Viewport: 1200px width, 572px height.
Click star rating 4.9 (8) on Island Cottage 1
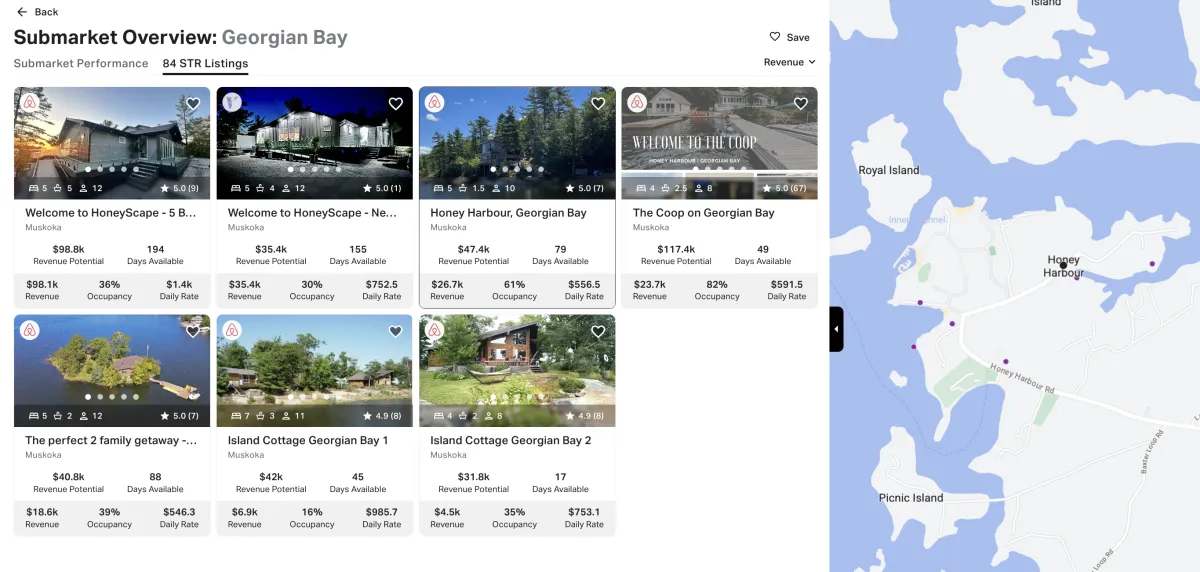pyautogui.click(x=381, y=416)
